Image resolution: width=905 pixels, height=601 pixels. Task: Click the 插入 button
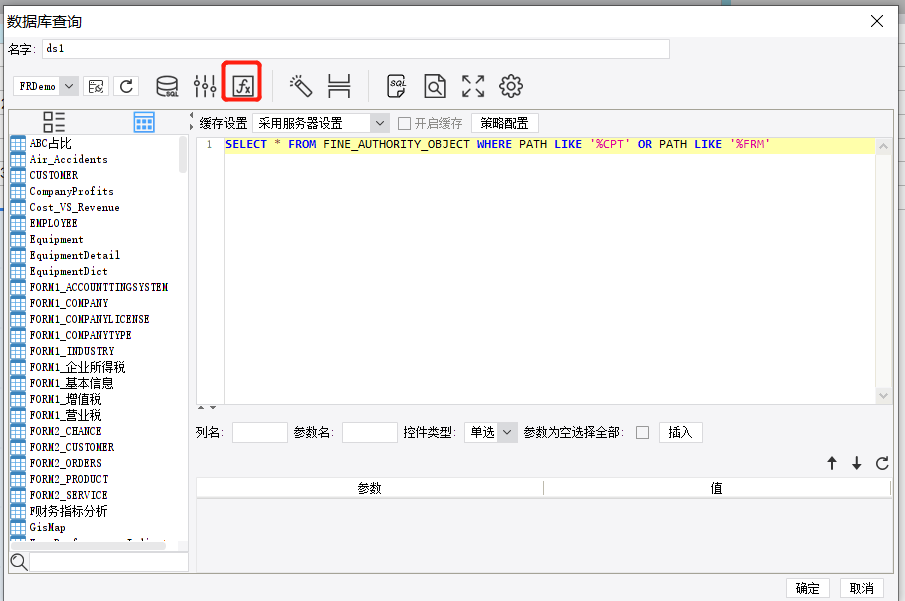click(x=680, y=432)
